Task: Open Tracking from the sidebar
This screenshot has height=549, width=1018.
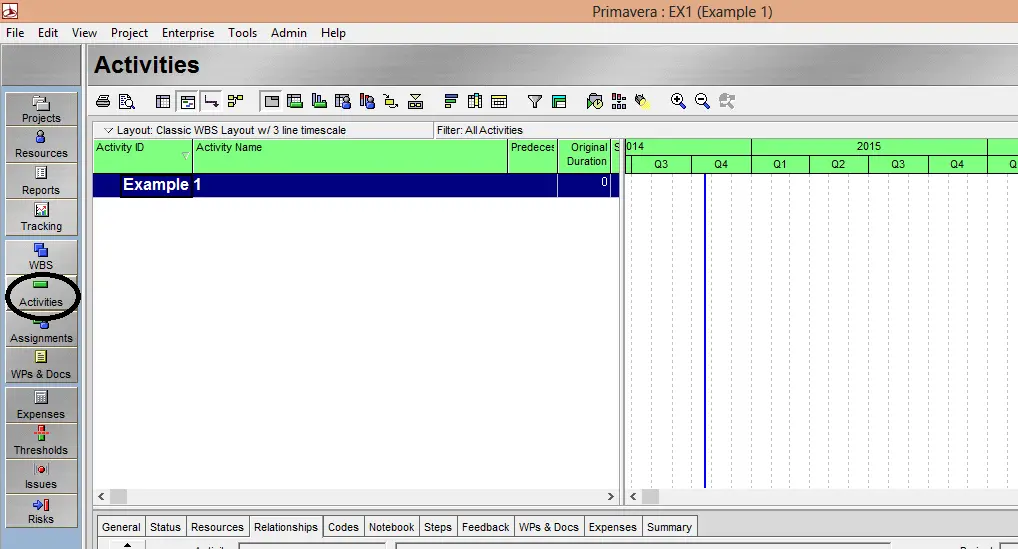Action: pyautogui.click(x=41, y=217)
